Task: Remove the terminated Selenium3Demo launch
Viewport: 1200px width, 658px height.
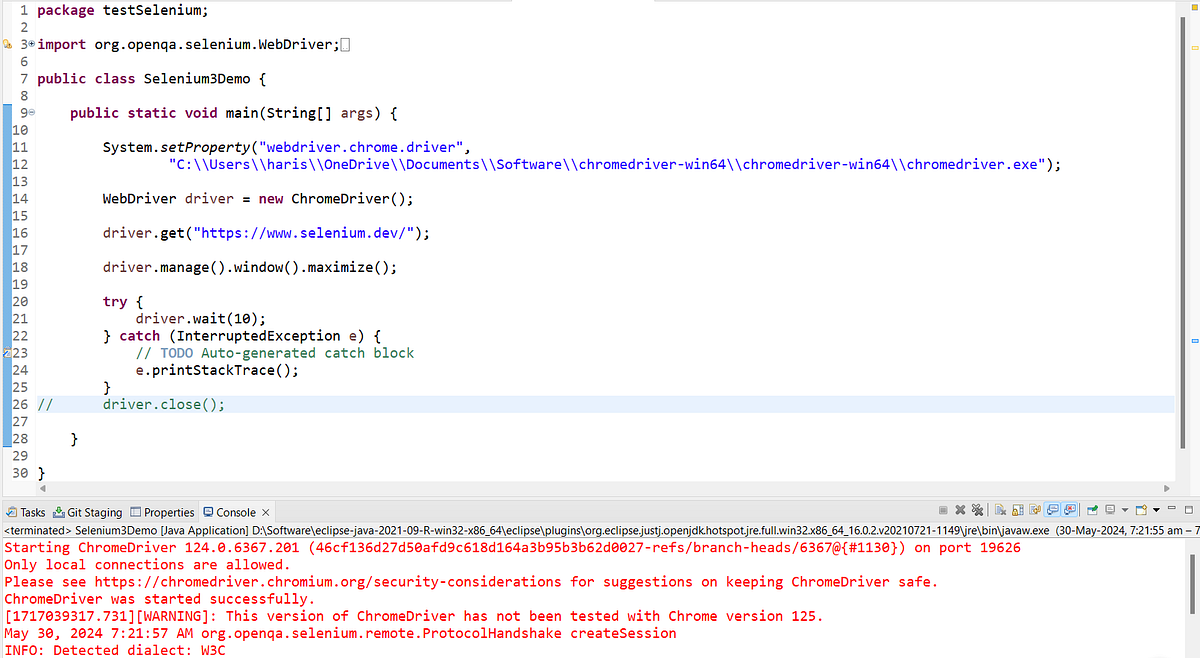Action: tap(960, 511)
